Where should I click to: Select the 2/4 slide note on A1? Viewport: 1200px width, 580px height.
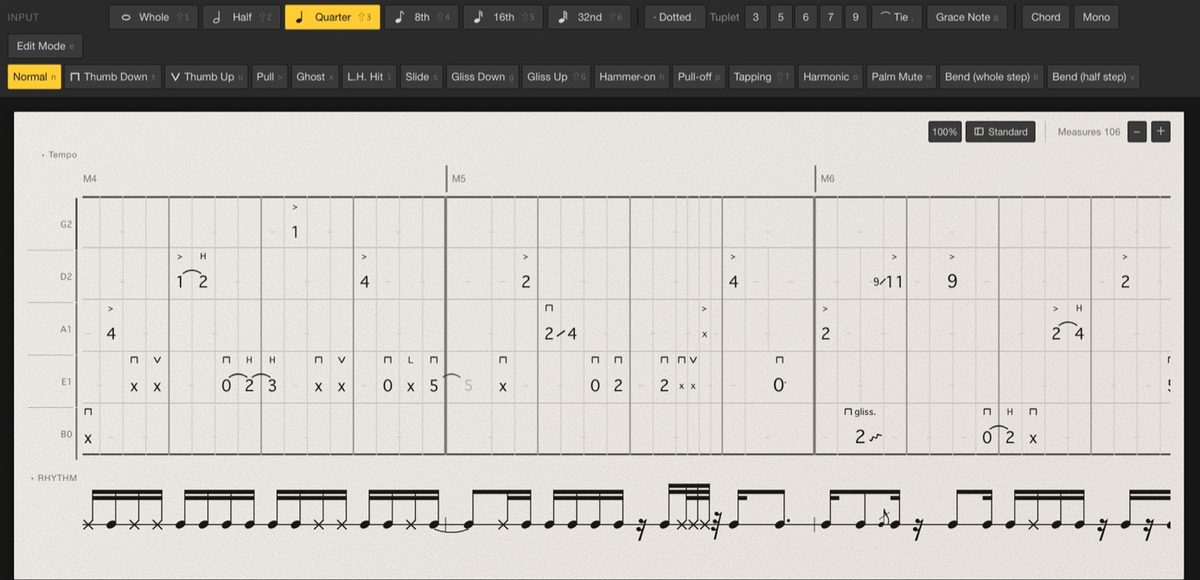click(561, 334)
